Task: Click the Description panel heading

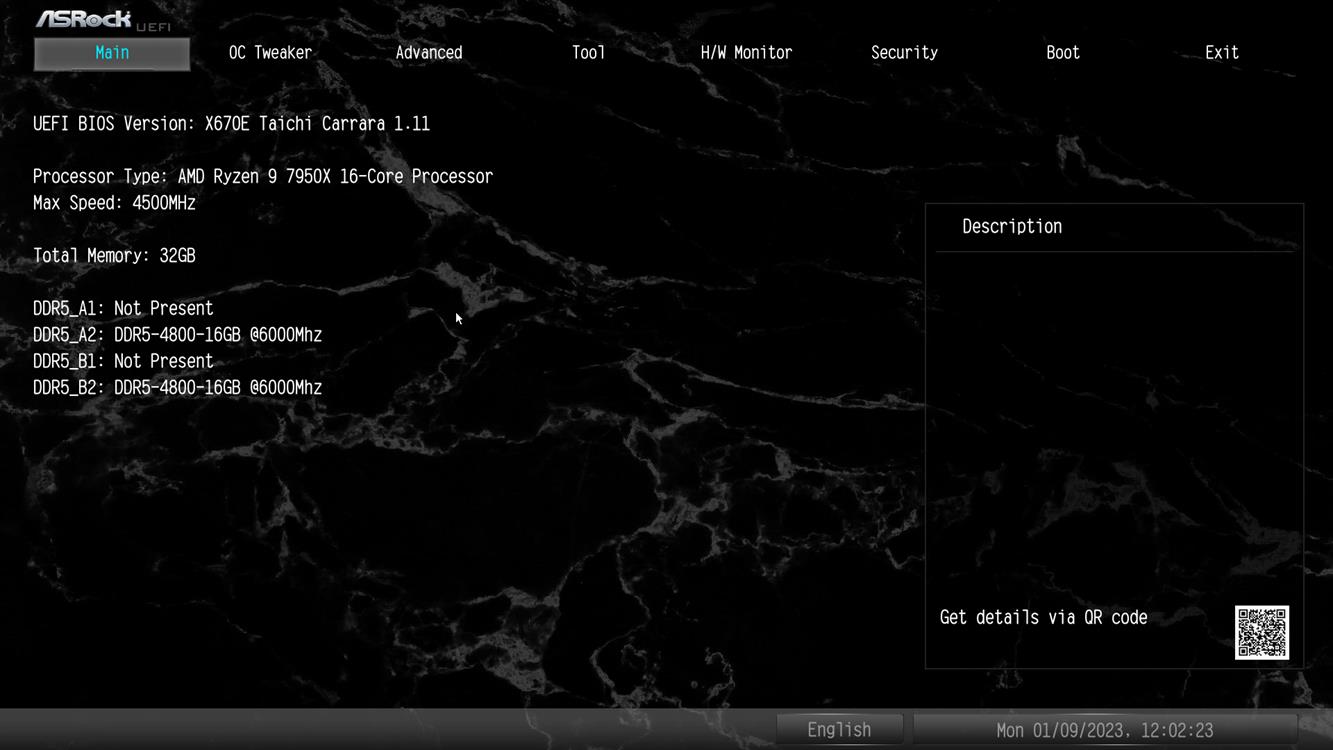Action: click(x=1012, y=227)
